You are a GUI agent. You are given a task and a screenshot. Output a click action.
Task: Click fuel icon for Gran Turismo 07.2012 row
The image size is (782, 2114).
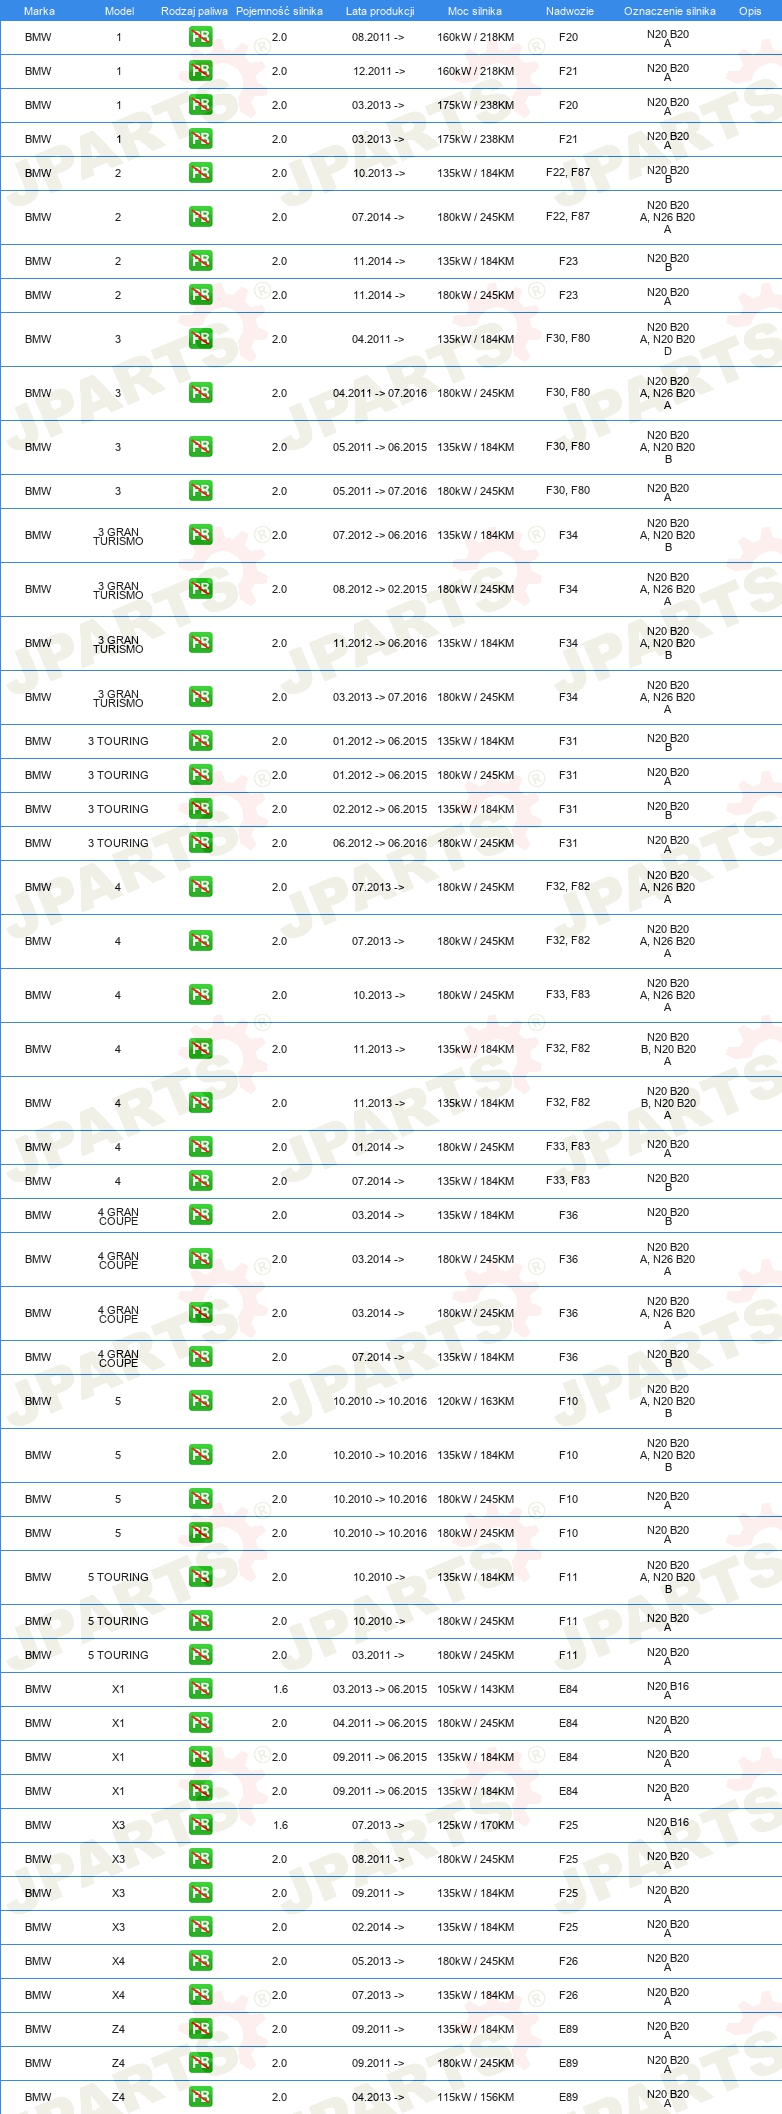pyautogui.click(x=200, y=535)
